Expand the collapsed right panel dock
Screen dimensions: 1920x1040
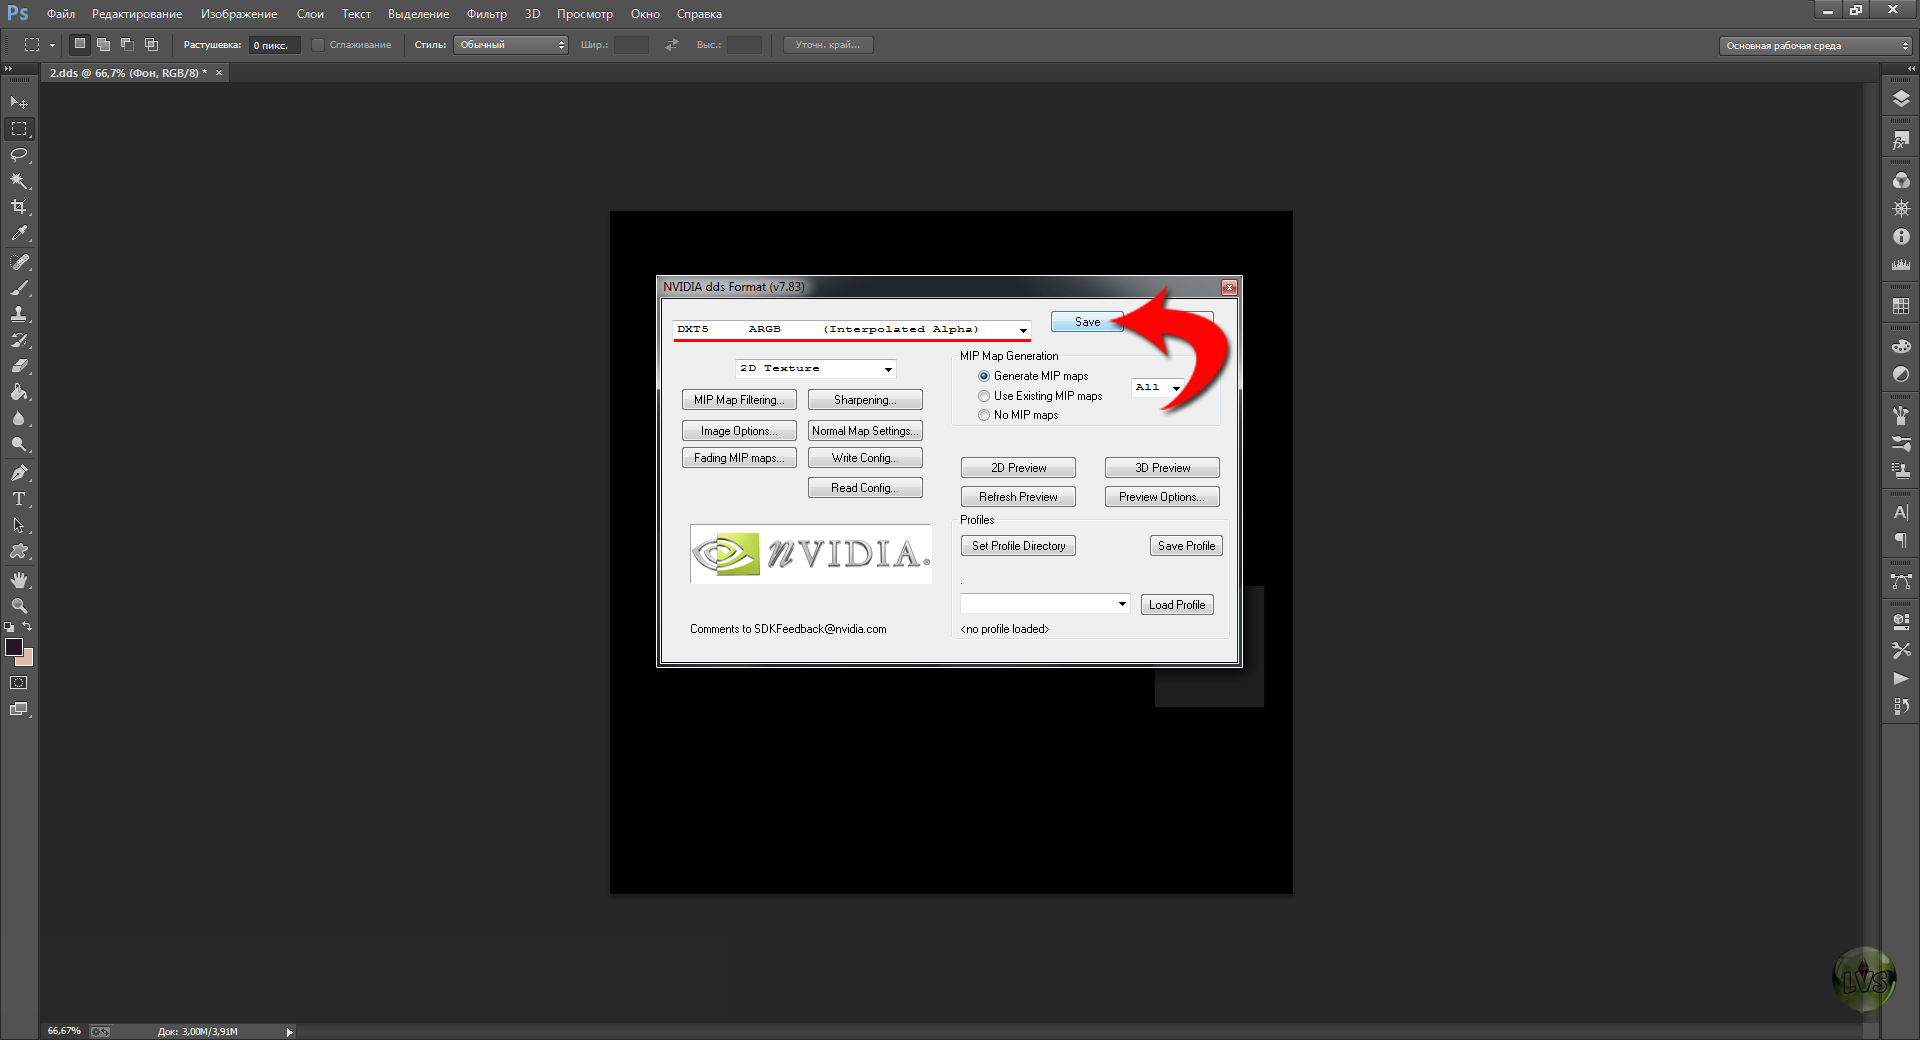pos(1911,69)
